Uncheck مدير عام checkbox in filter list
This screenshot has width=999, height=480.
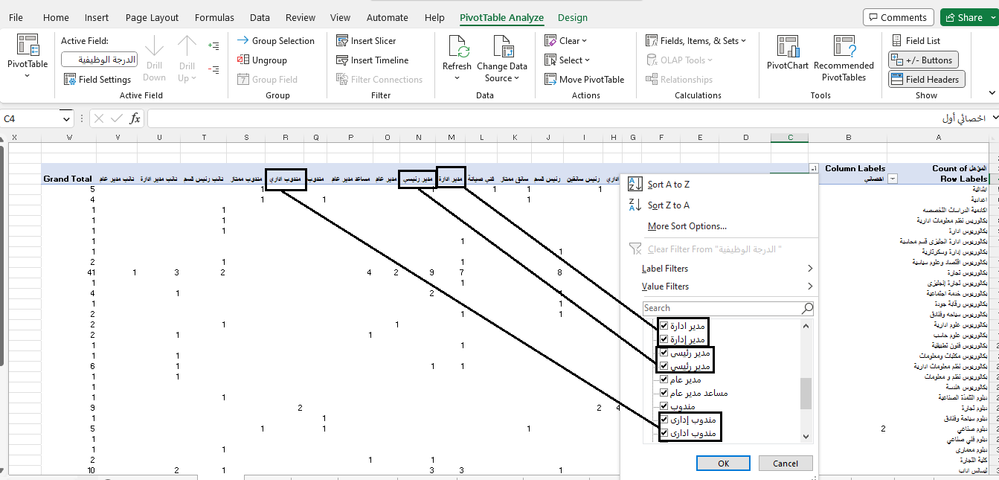[665, 380]
